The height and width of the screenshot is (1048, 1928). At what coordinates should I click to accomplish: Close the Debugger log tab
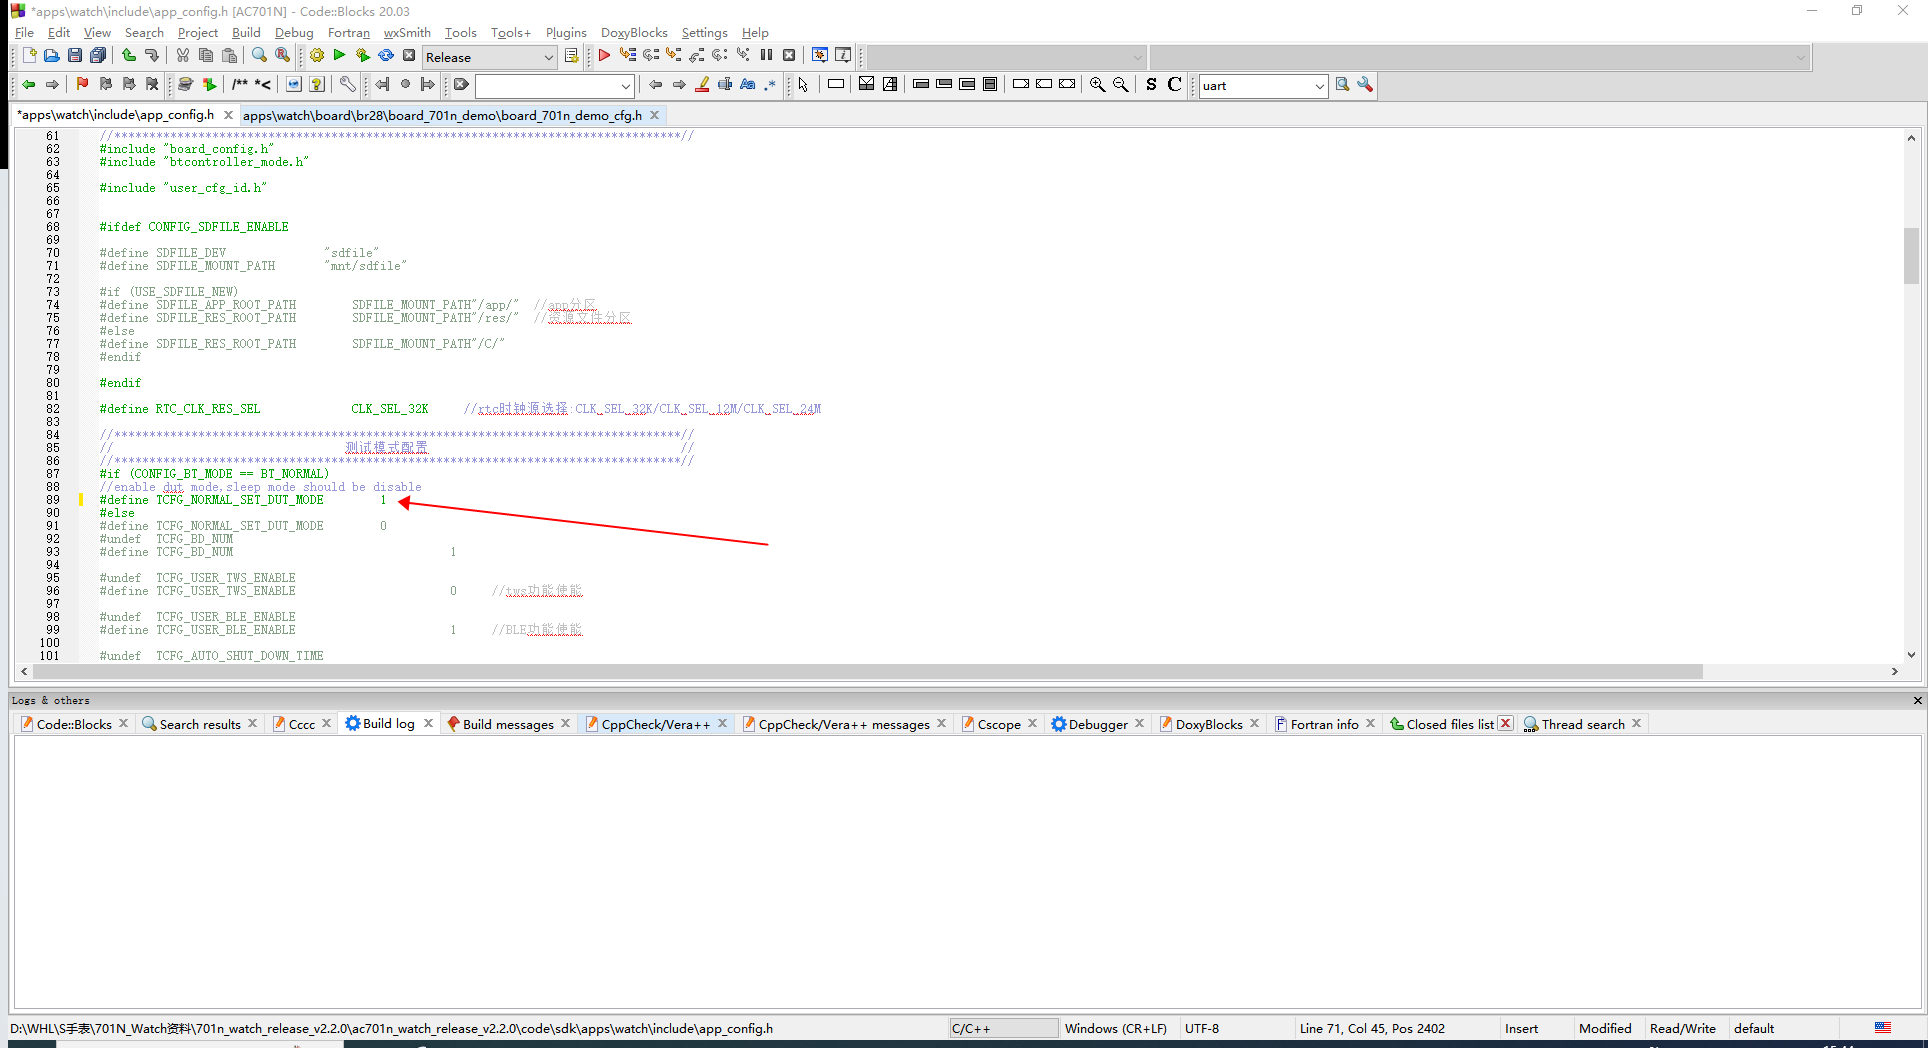[1139, 723]
